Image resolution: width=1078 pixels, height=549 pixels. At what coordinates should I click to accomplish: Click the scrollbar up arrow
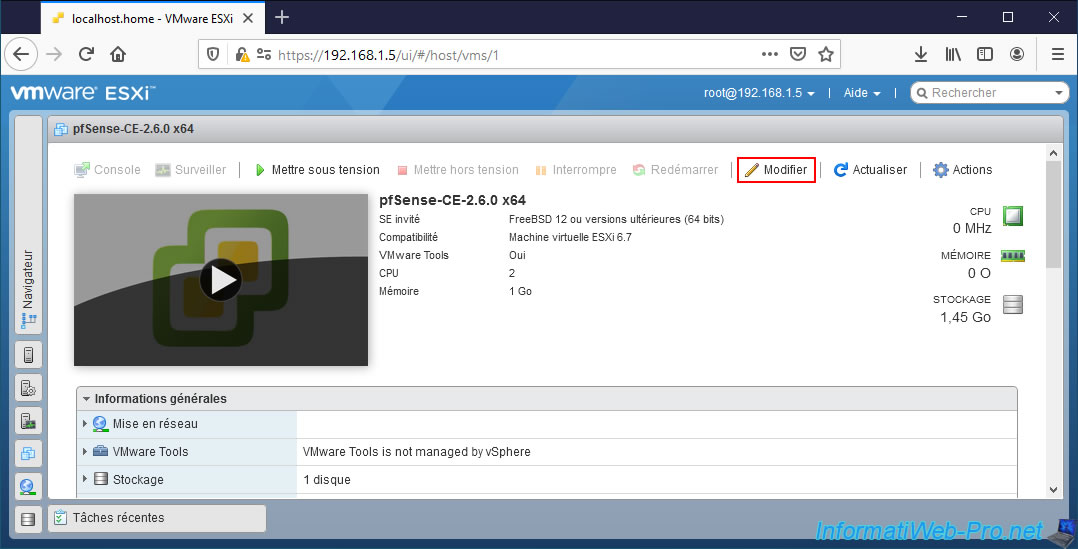click(x=1053, y=152)
